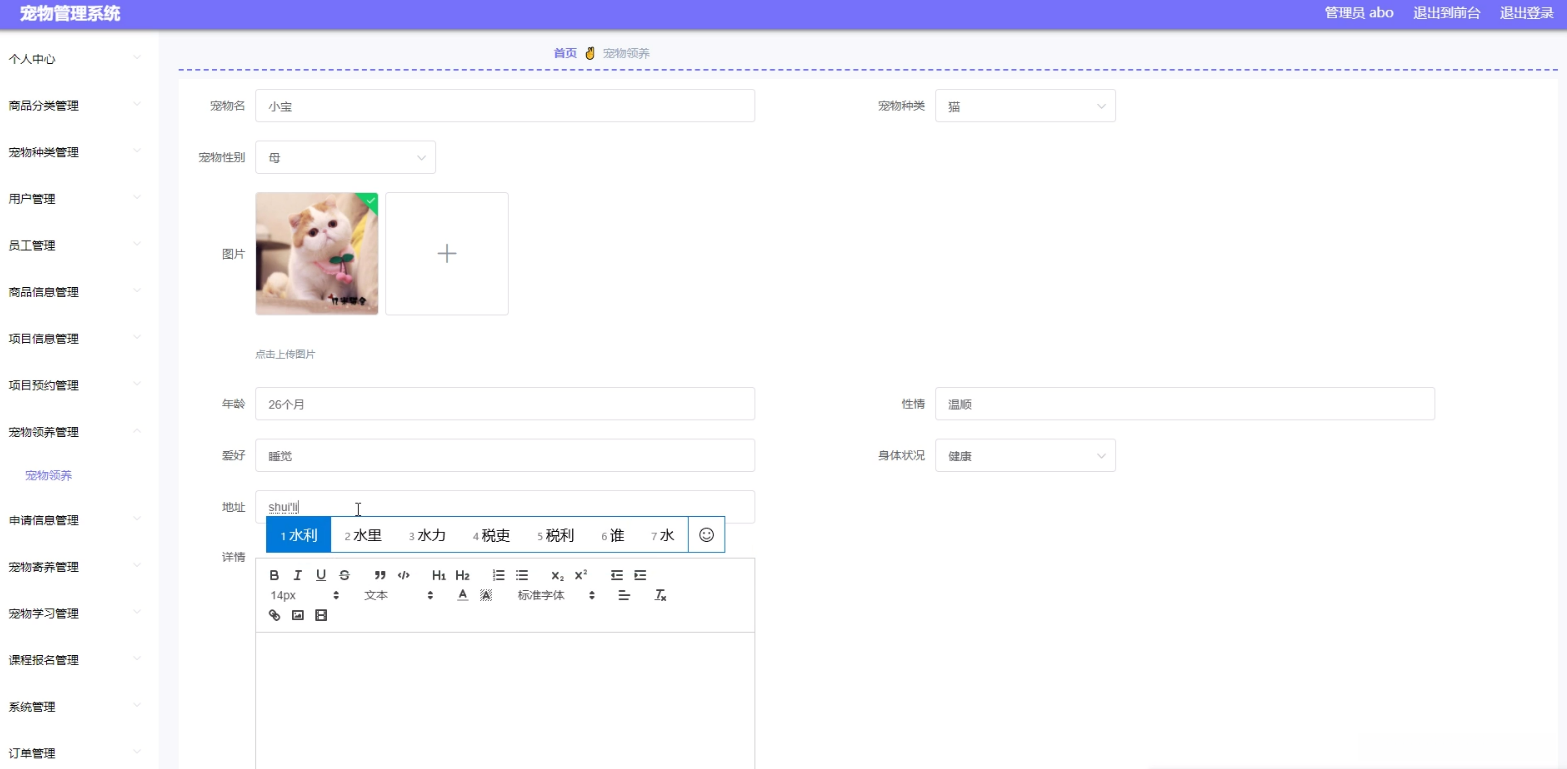Click the uploaded cat photo thumbnail
Viewport: 1567px width, 769px height.
[317, 254]
